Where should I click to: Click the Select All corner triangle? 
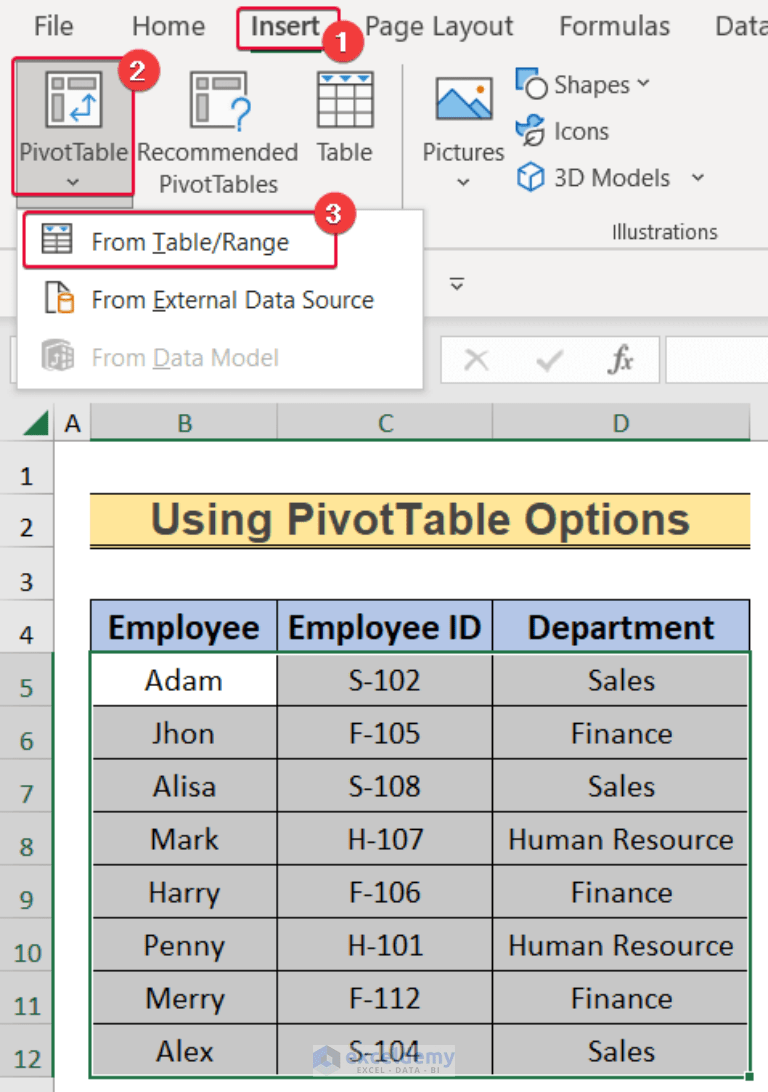37,425
